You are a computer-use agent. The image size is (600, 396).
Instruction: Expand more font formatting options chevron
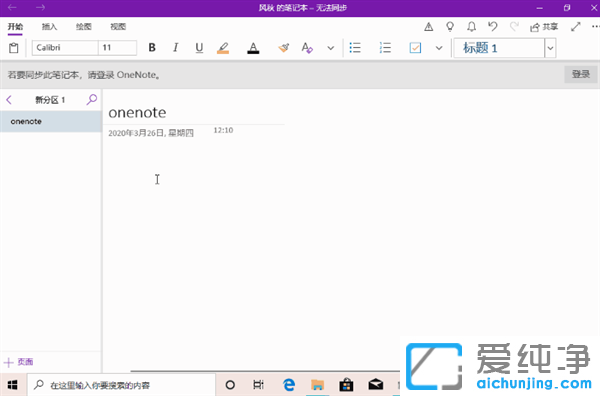[331, 48]
